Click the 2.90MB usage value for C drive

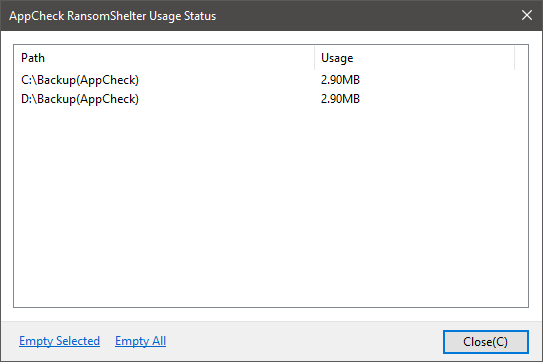point(340,80)
